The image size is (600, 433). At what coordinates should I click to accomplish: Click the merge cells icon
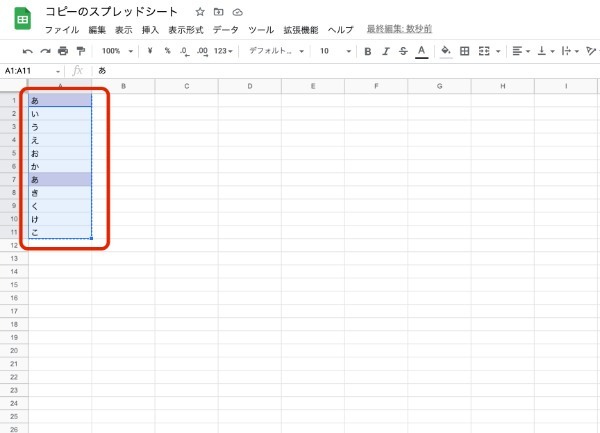[x=484, y=51]
